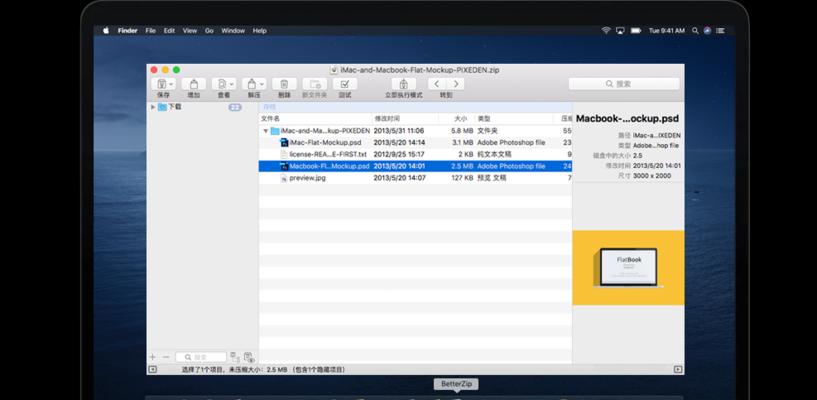Click the minus button under the sidebar
This screenshot has width=817, height=400.
[x=166, y=357]
